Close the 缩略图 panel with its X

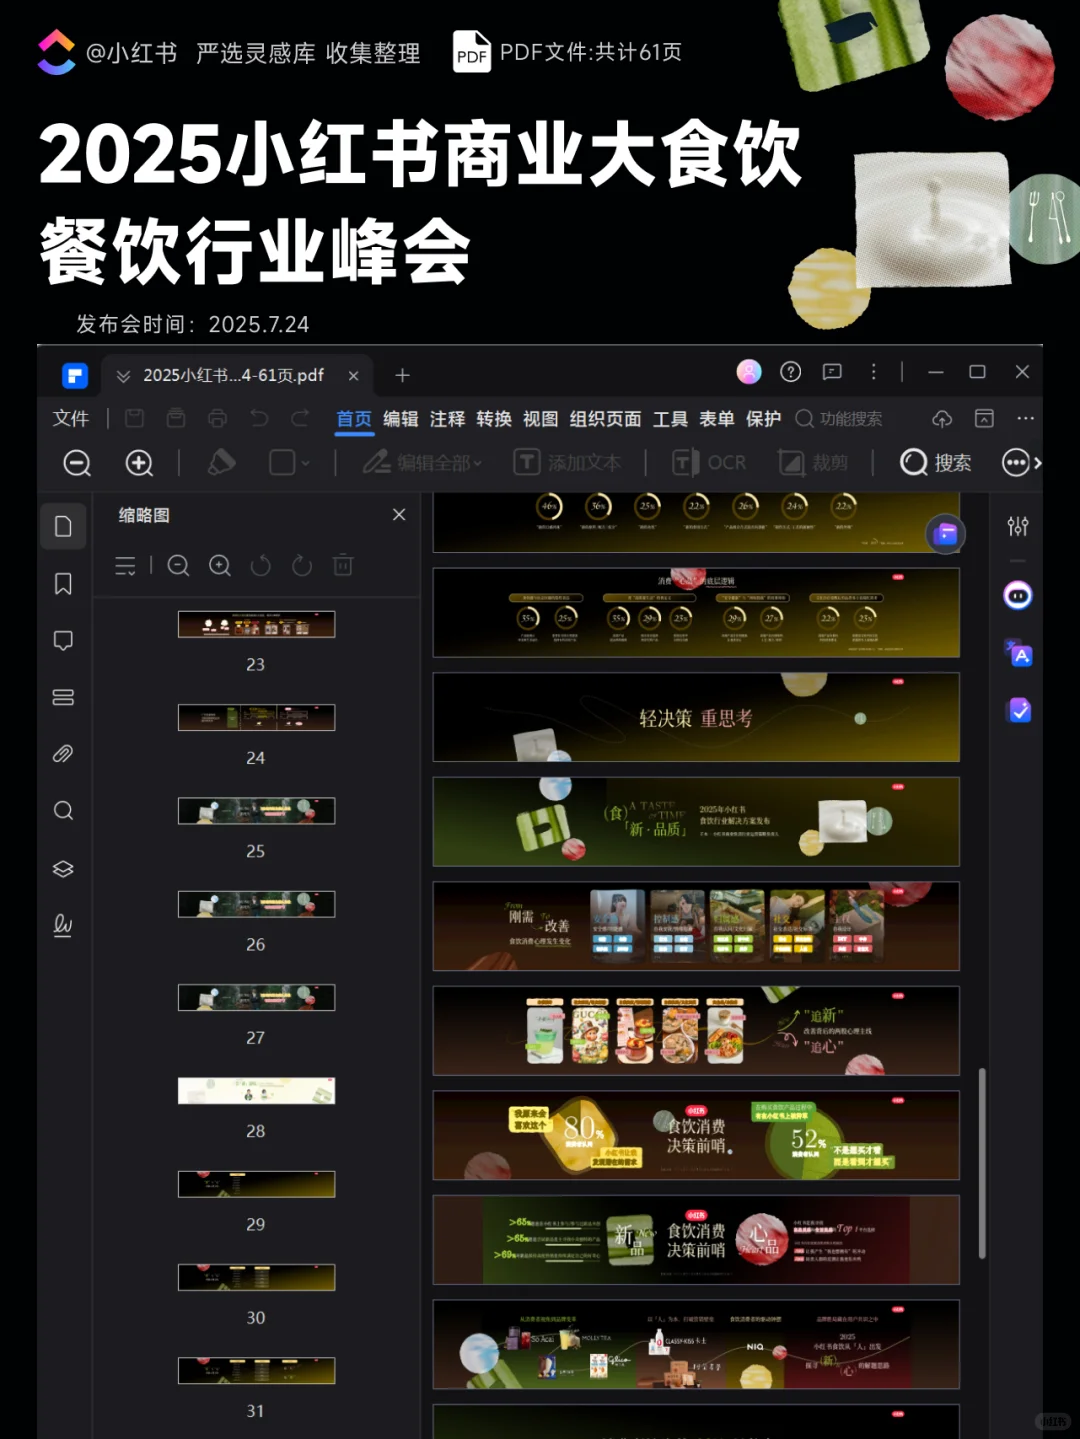click(x=399, y=514)
